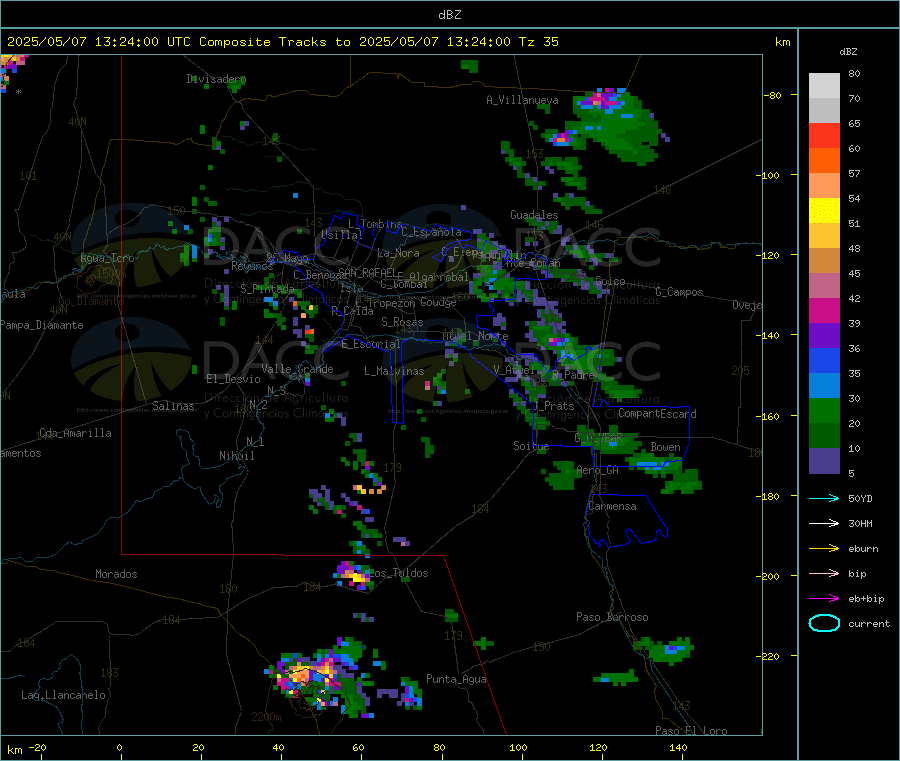Click the orange 57–60 dBZ color swatch
The height and width of the screenshot is (761, 900).
point(824,161)
